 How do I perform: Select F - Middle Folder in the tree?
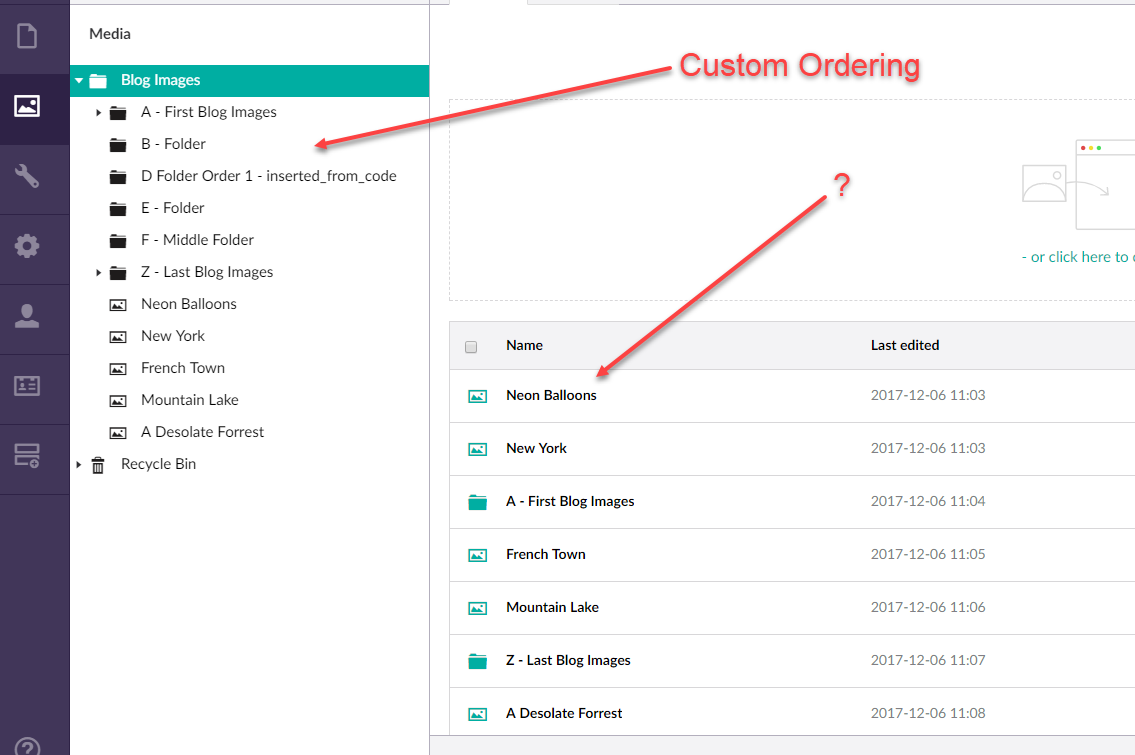click(197, 240)
